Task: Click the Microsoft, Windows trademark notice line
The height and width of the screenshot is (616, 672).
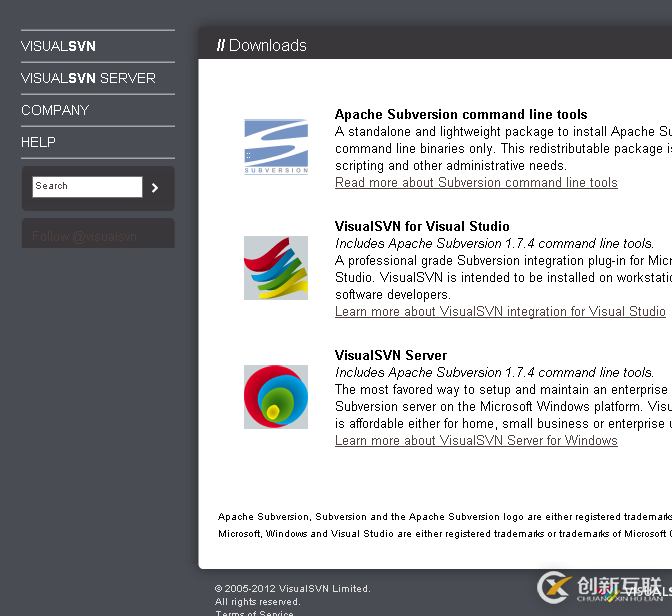Action: (x=445, y=534)
